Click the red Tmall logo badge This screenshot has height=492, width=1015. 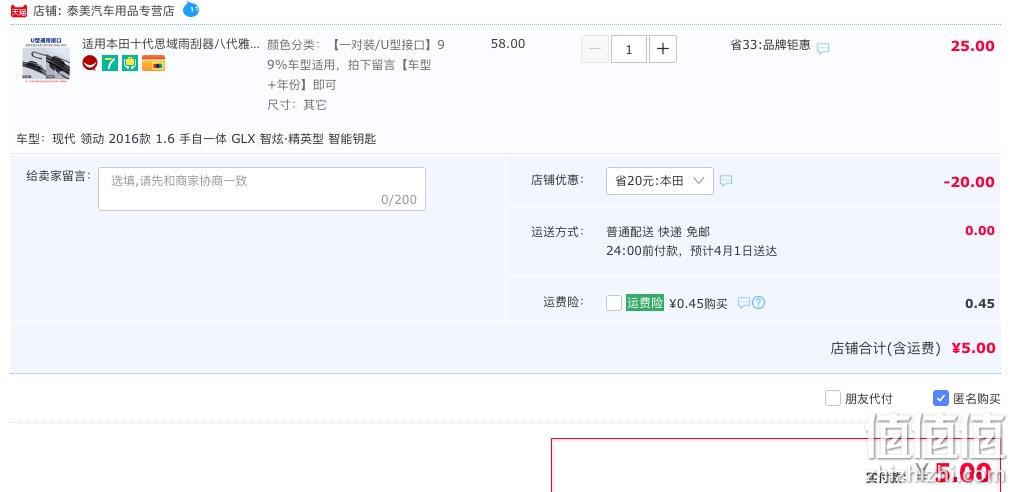coord(19,11)
